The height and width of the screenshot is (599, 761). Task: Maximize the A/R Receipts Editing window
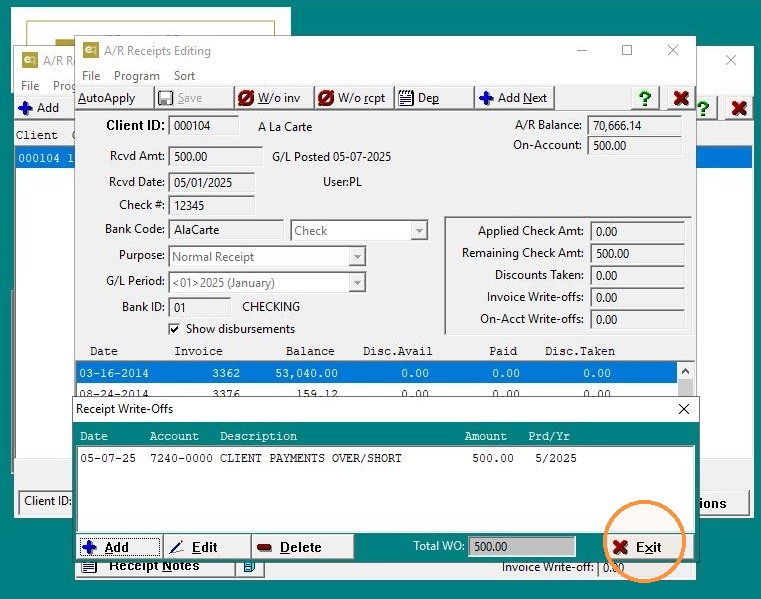(x=627, y=50)
